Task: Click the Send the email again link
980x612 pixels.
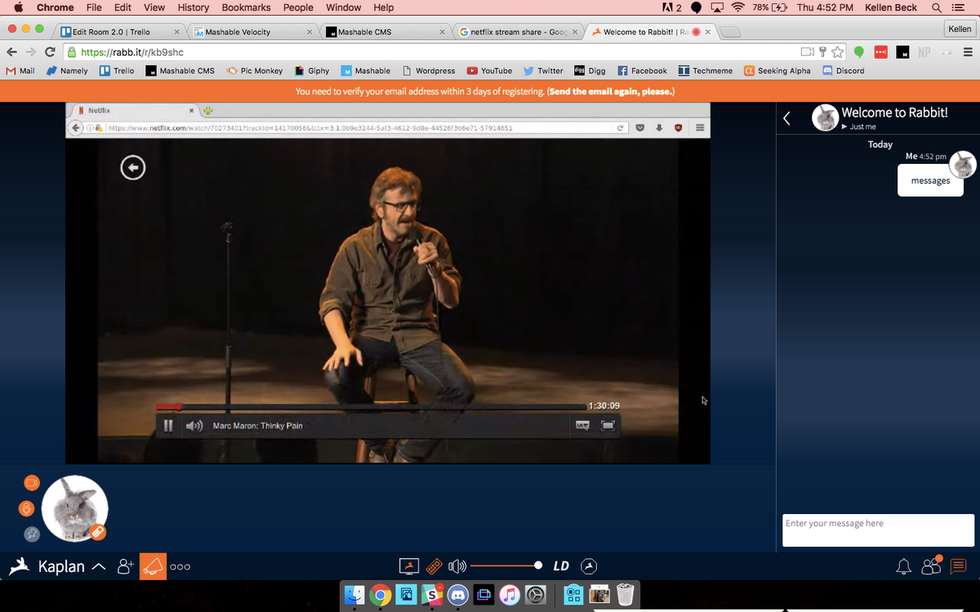Action: click(x=611, y=92)
